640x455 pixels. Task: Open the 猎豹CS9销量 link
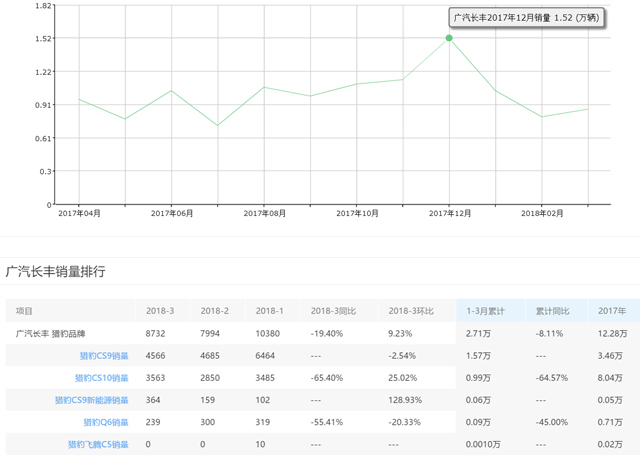click(x=104, y=356)
